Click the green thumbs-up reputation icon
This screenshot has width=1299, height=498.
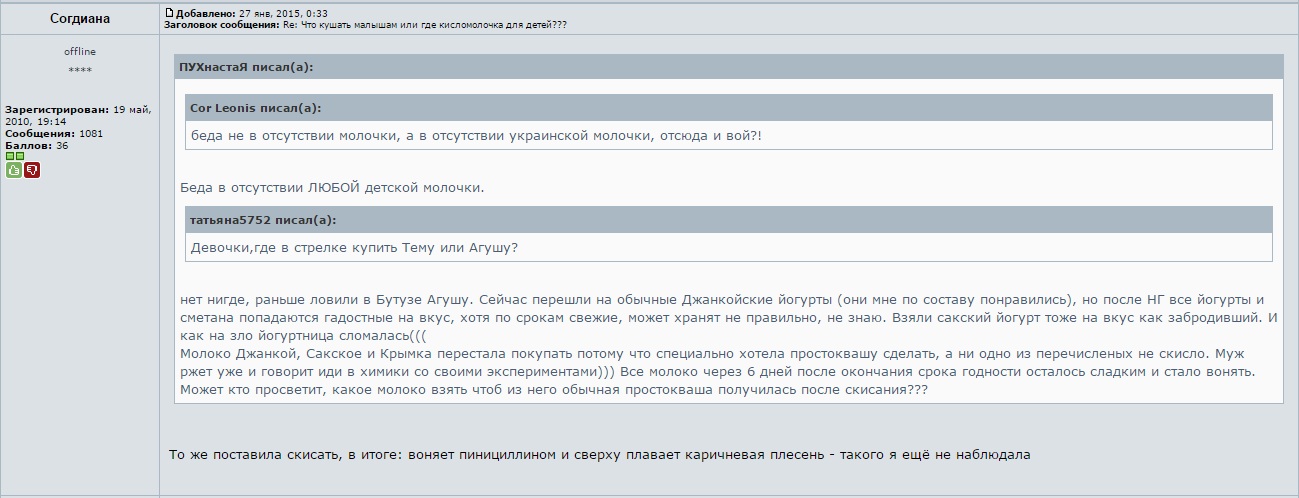coord(14,170)
